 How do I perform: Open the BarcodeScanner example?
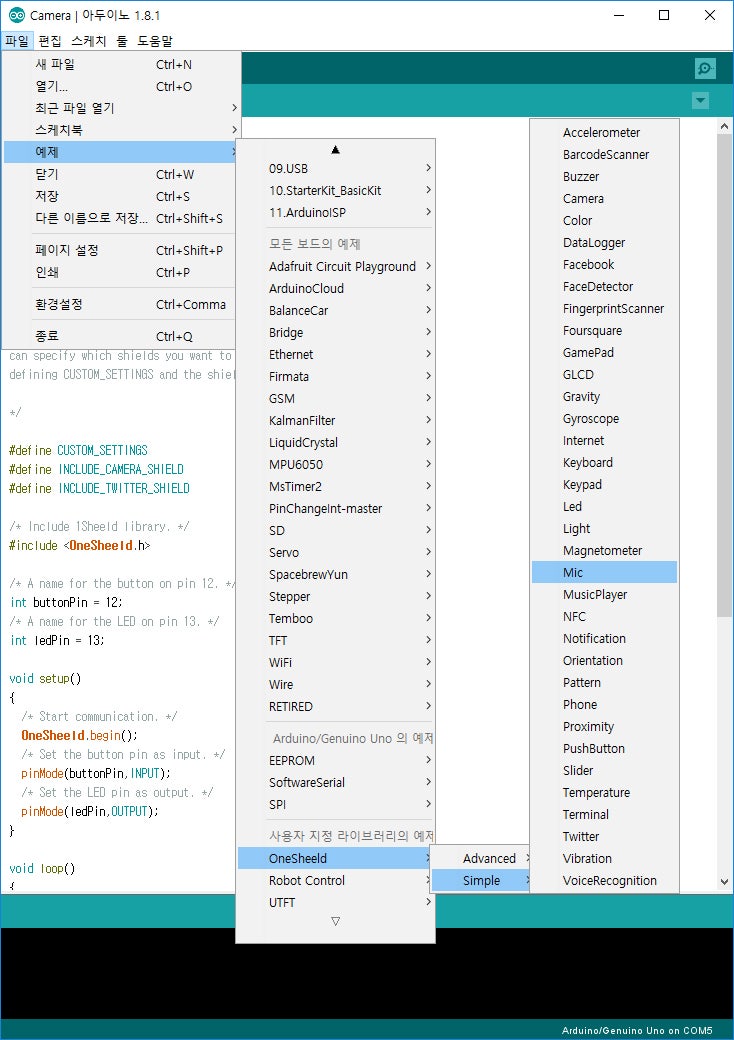click(x=604, y=155)
